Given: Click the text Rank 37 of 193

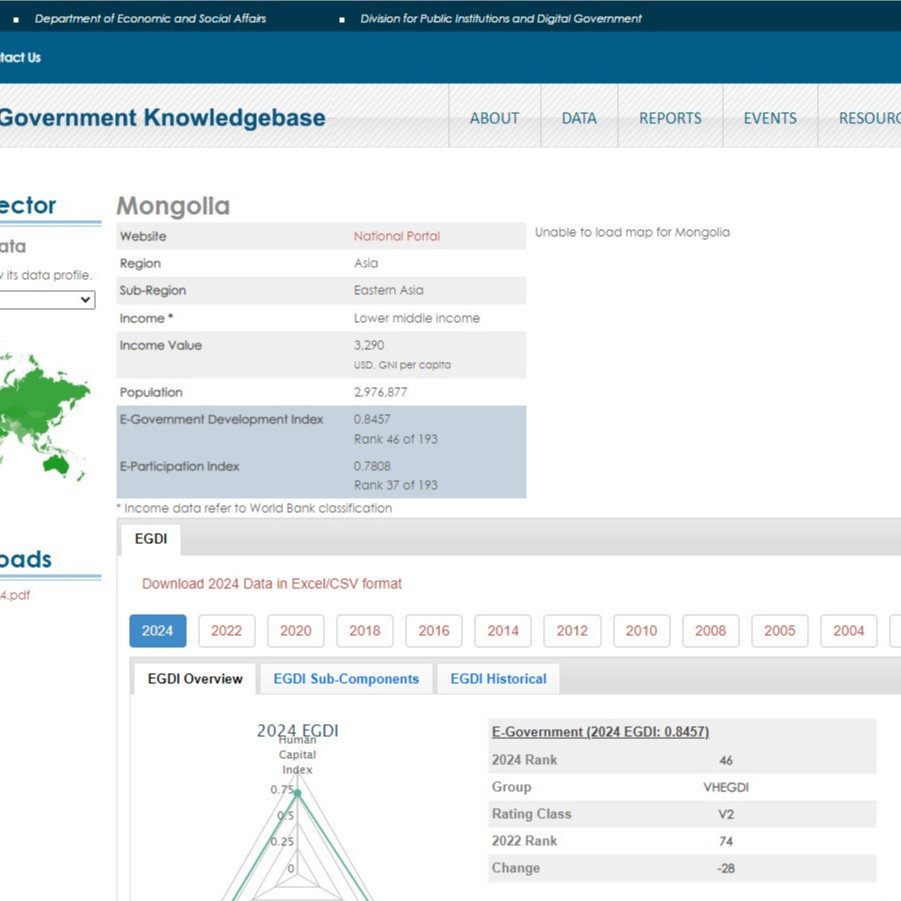Looking at the screenshot, I should point(395,485).
